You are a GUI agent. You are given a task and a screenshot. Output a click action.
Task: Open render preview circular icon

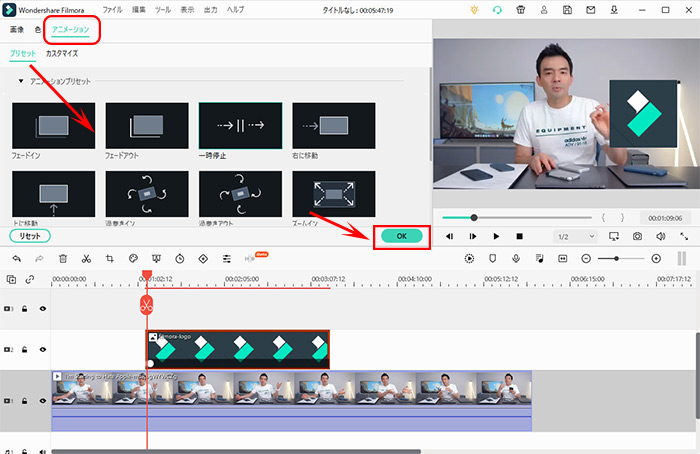click(469, 258)
